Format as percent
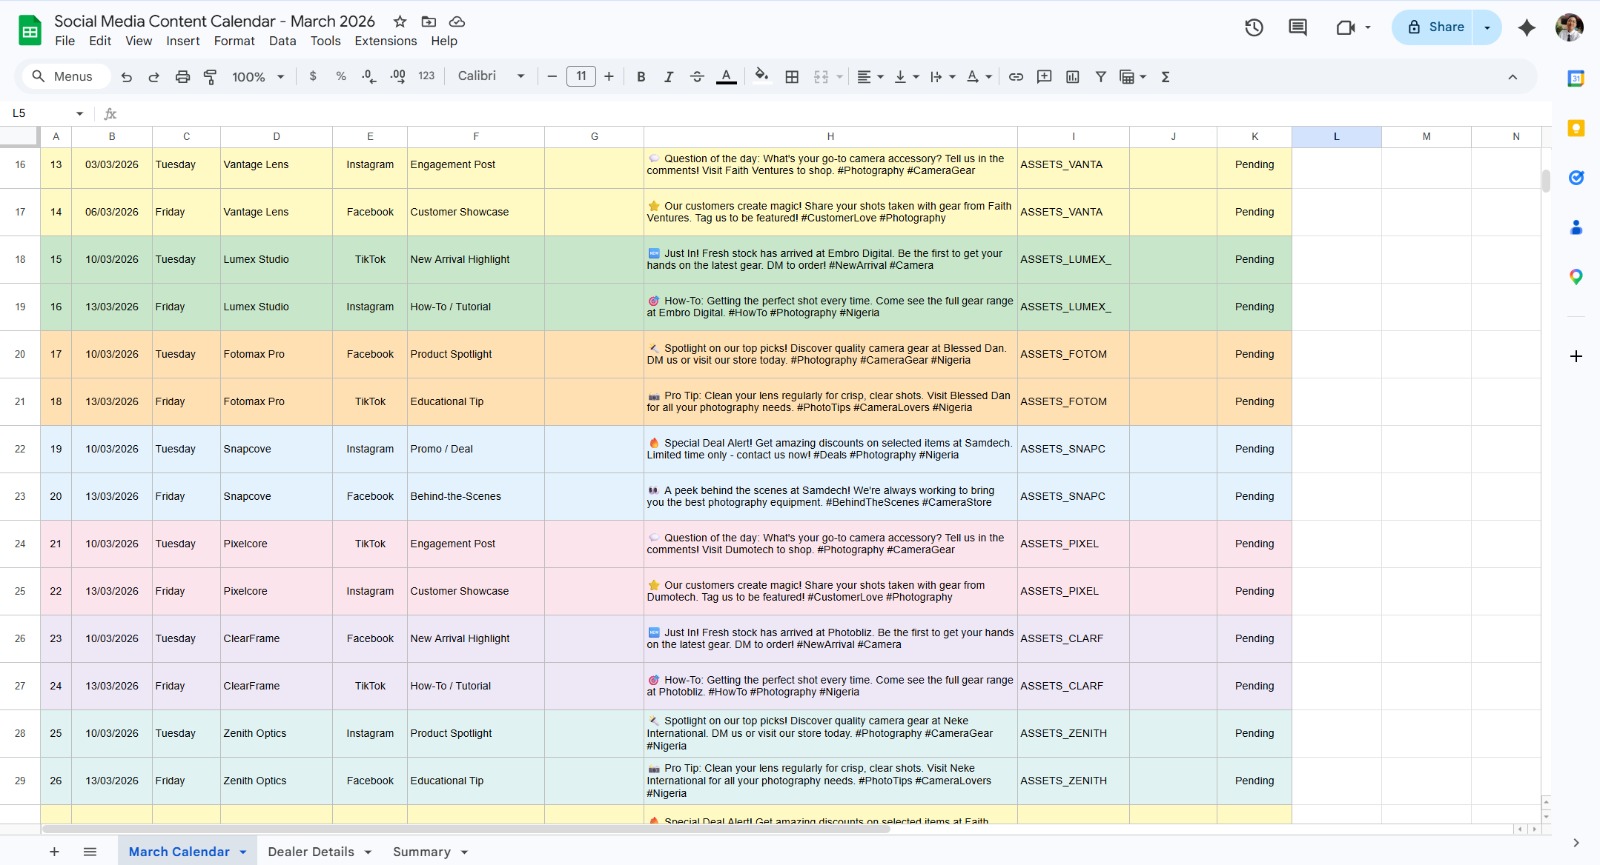Image resolution: width=1600 pixels, height=865 pixels. [341, 76]
